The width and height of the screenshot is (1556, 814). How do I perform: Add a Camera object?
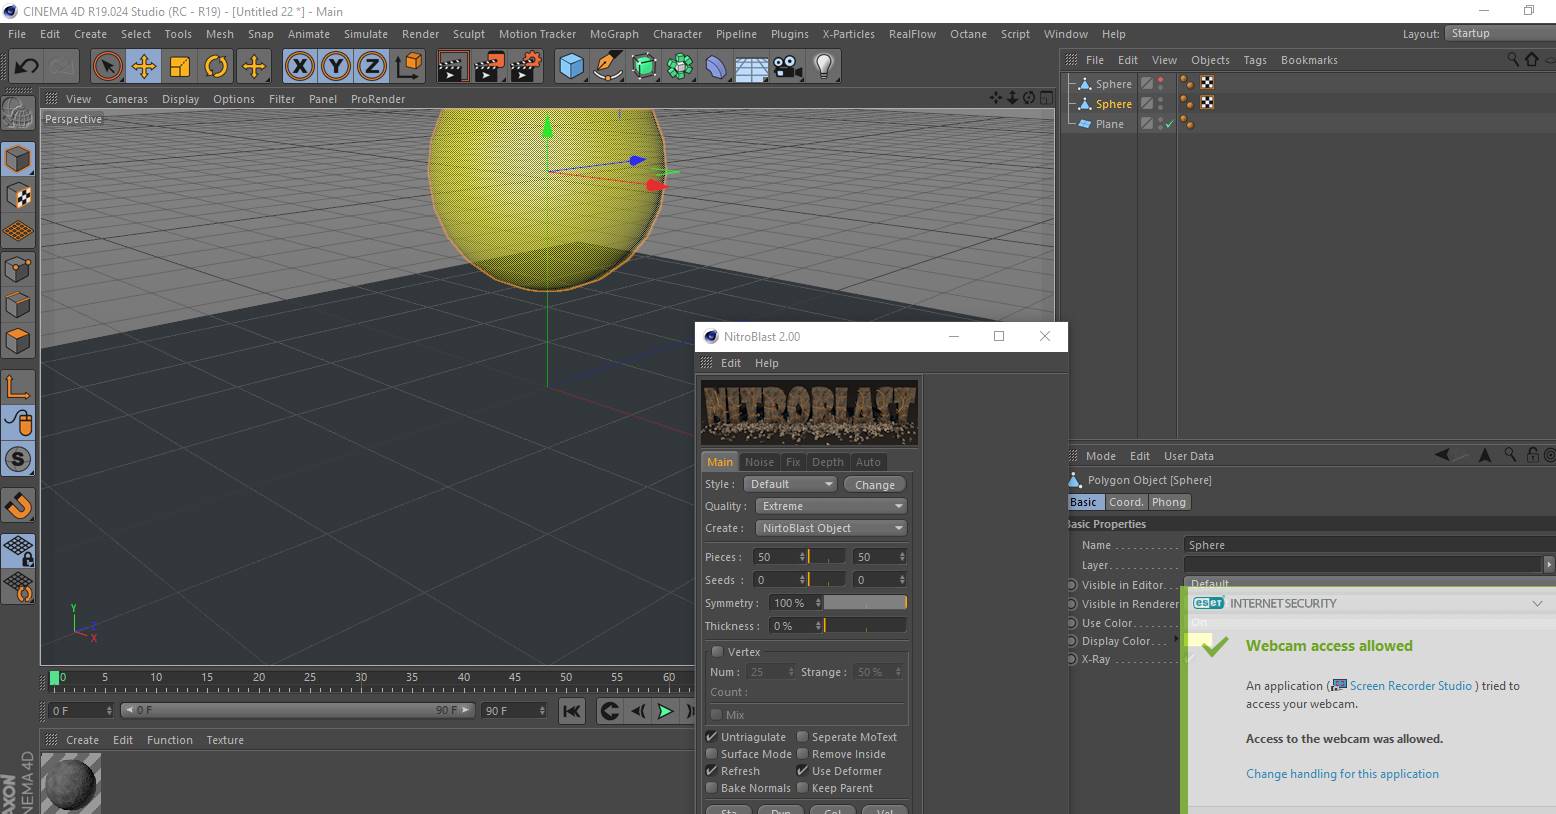(x=787, y=67)
